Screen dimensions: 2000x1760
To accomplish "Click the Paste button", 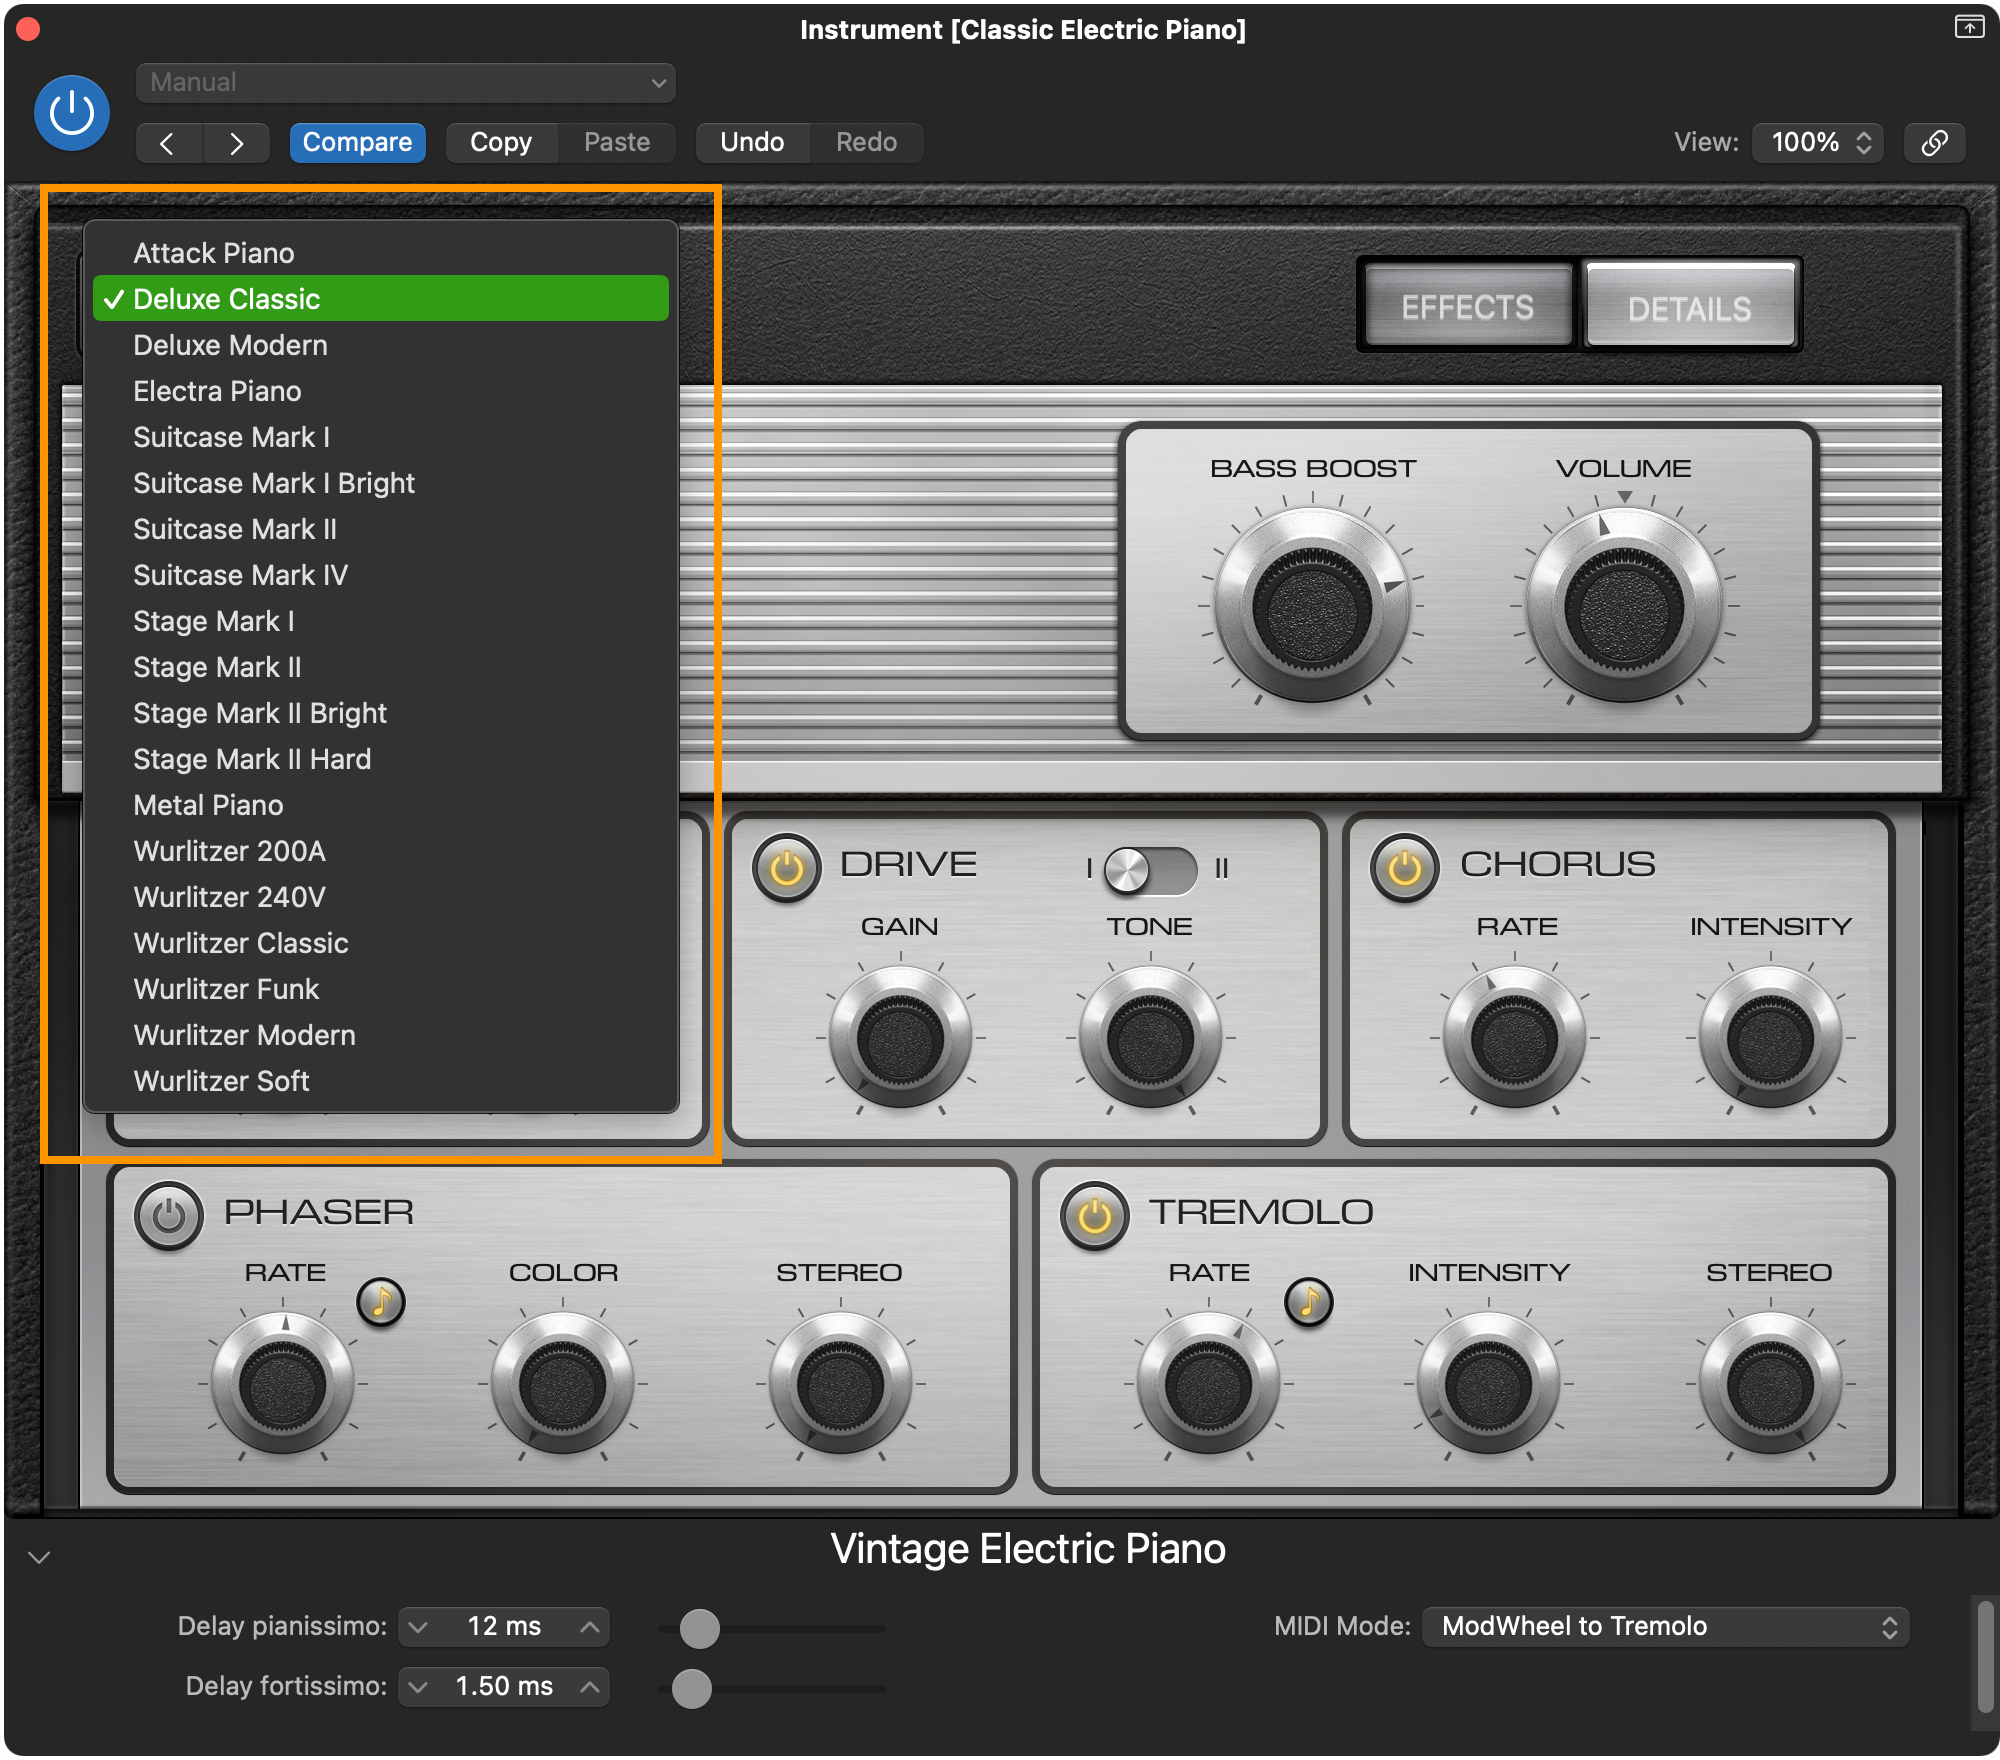I will 617,143.
